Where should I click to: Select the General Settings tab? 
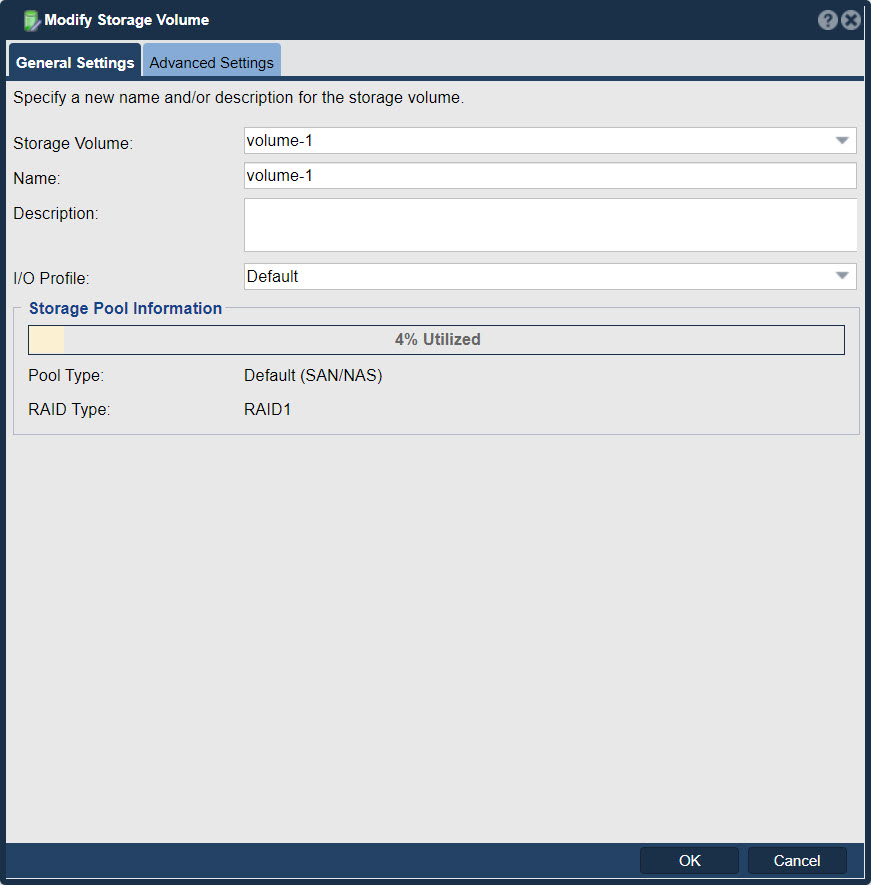[x=75, y=60]
